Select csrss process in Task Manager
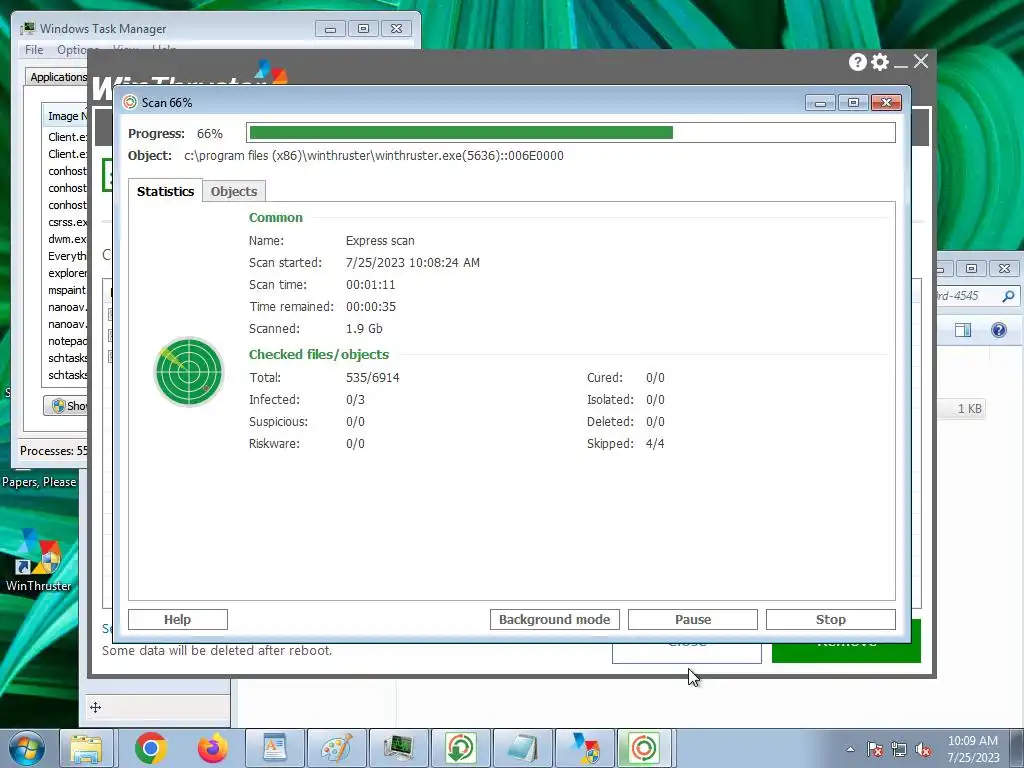1024x768 pixels. coord(67,222)
